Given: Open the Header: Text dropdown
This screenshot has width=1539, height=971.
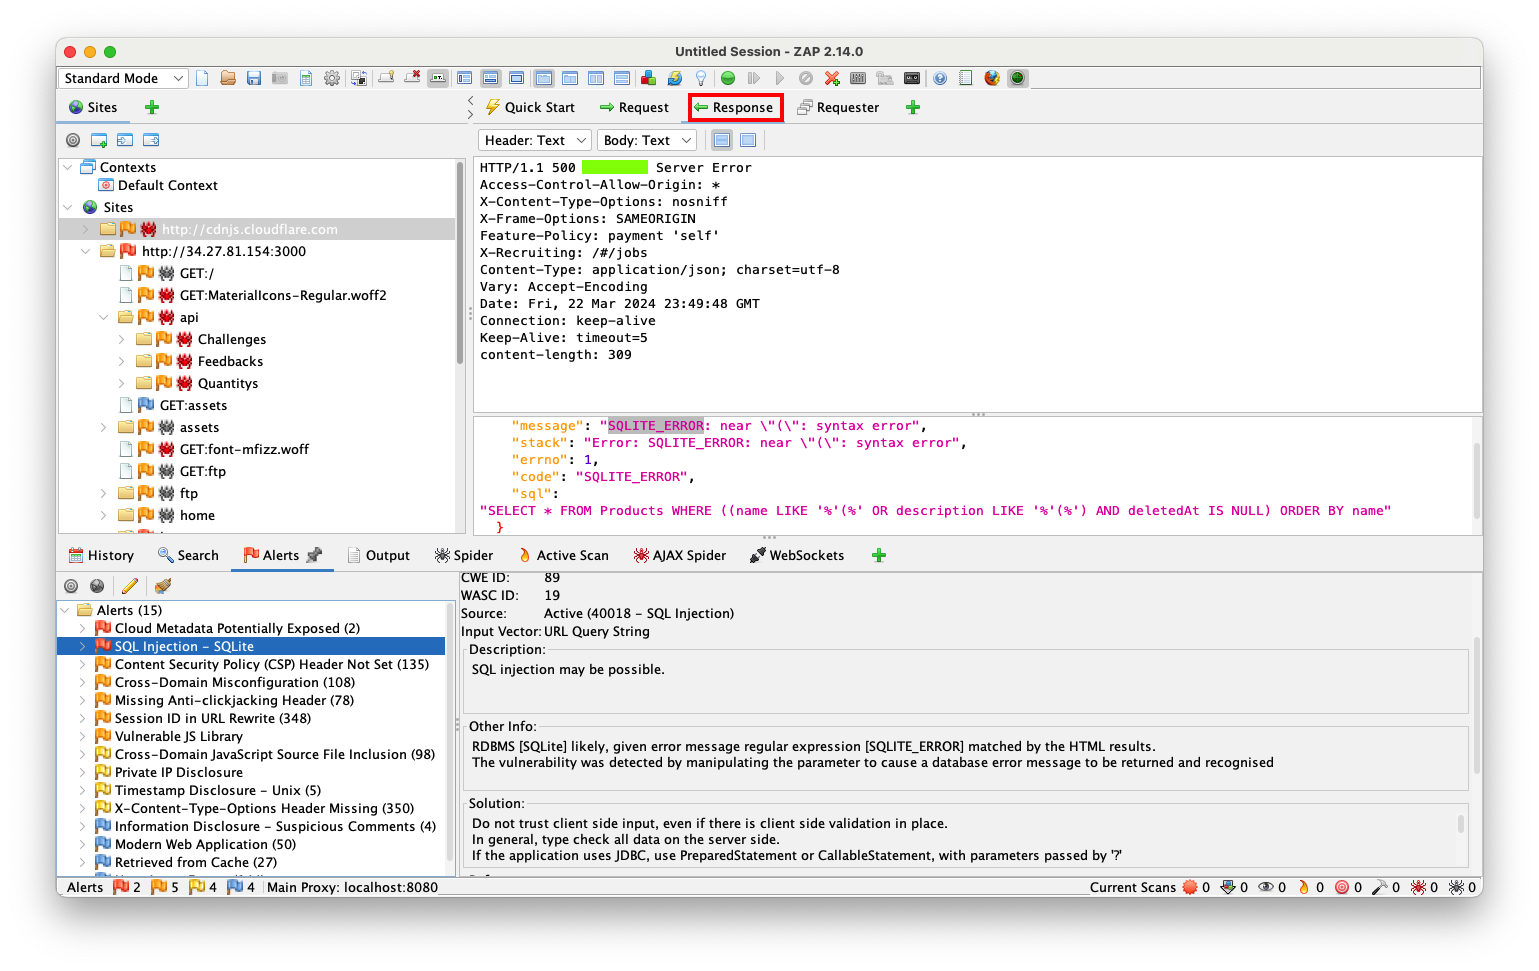Looking at the screenshot, I should click(x=534, y=140).
